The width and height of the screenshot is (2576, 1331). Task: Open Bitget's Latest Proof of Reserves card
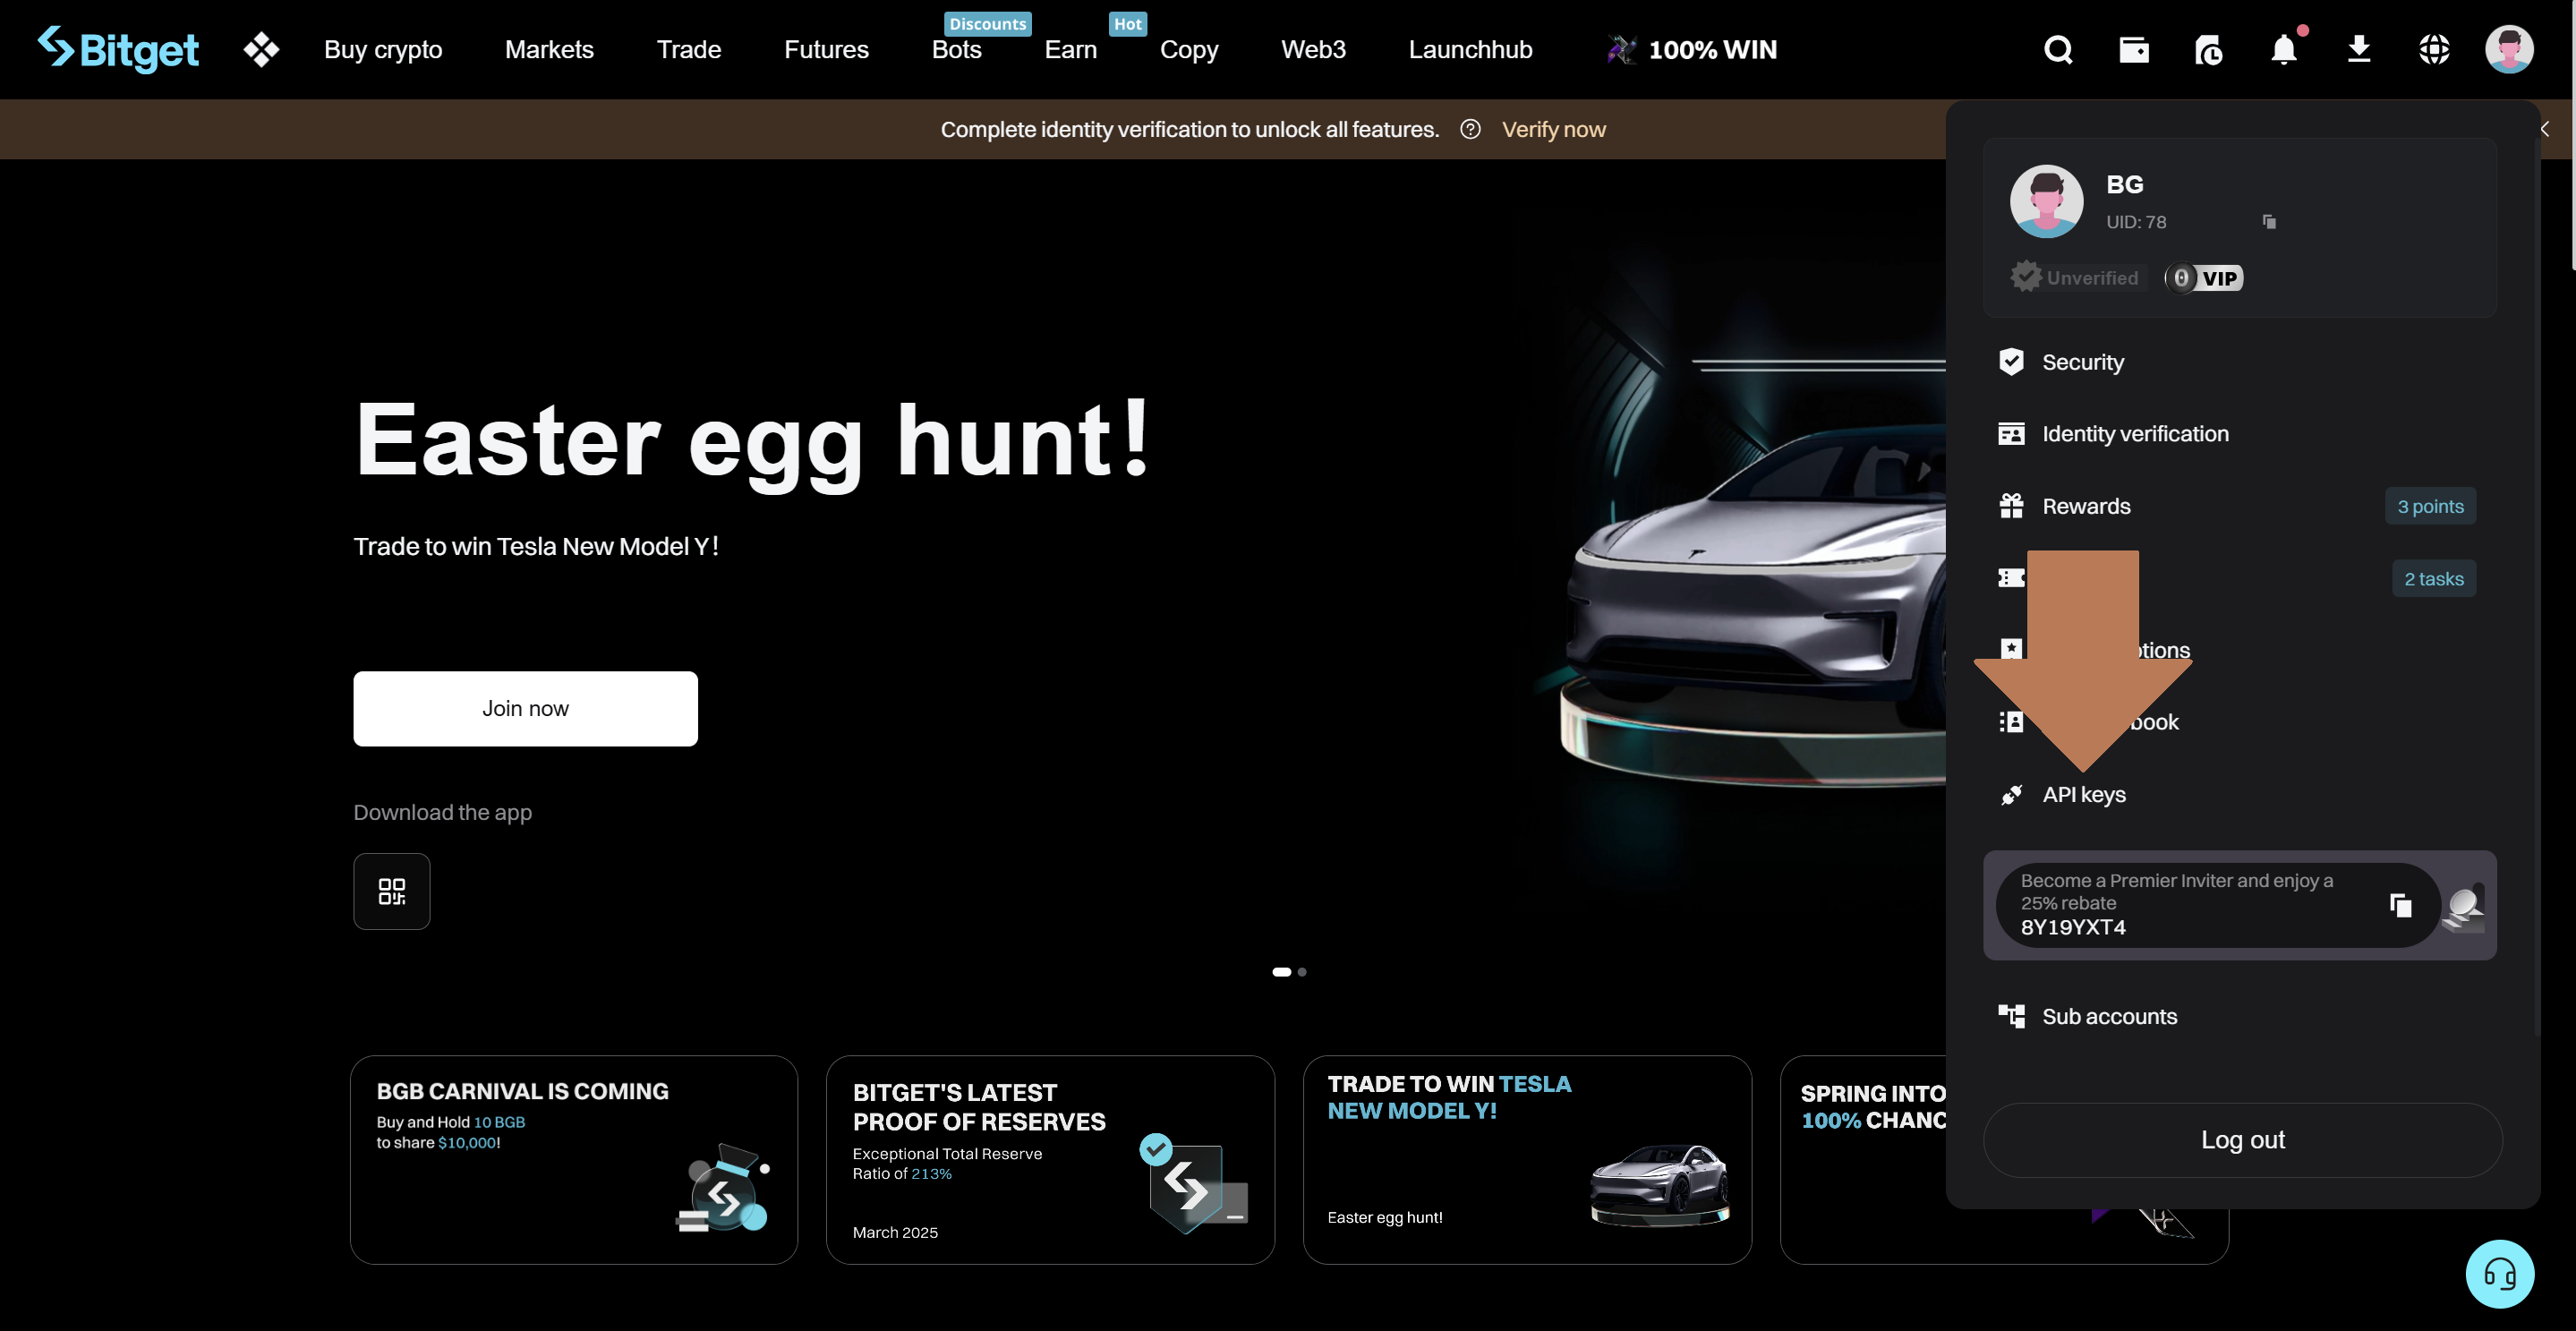pyautogui.click(x=1050, y=1160)
